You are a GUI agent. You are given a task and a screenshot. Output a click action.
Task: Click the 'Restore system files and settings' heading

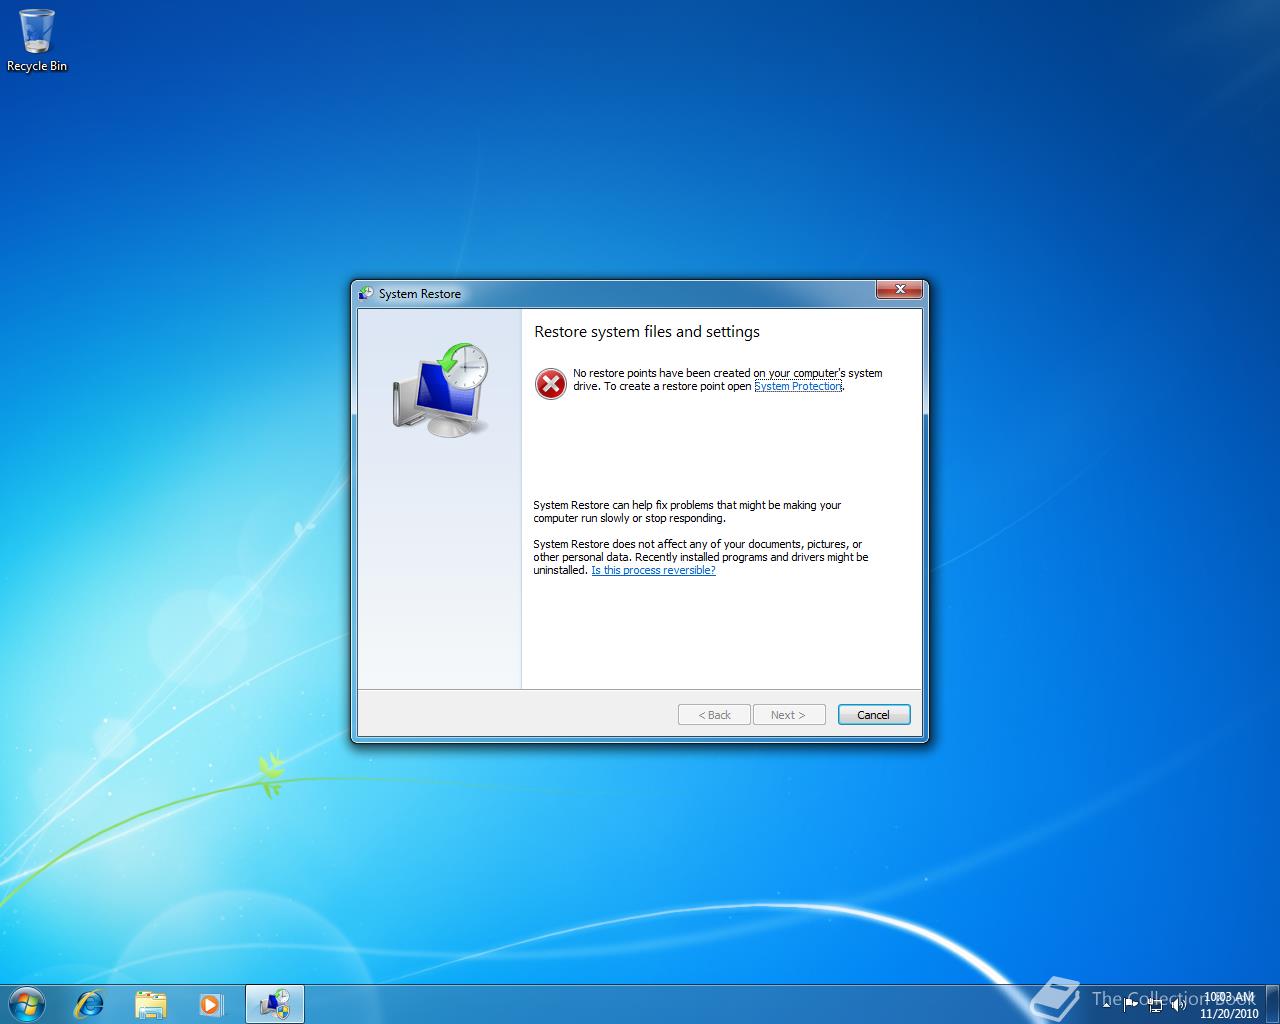click(x=647, y=332)
